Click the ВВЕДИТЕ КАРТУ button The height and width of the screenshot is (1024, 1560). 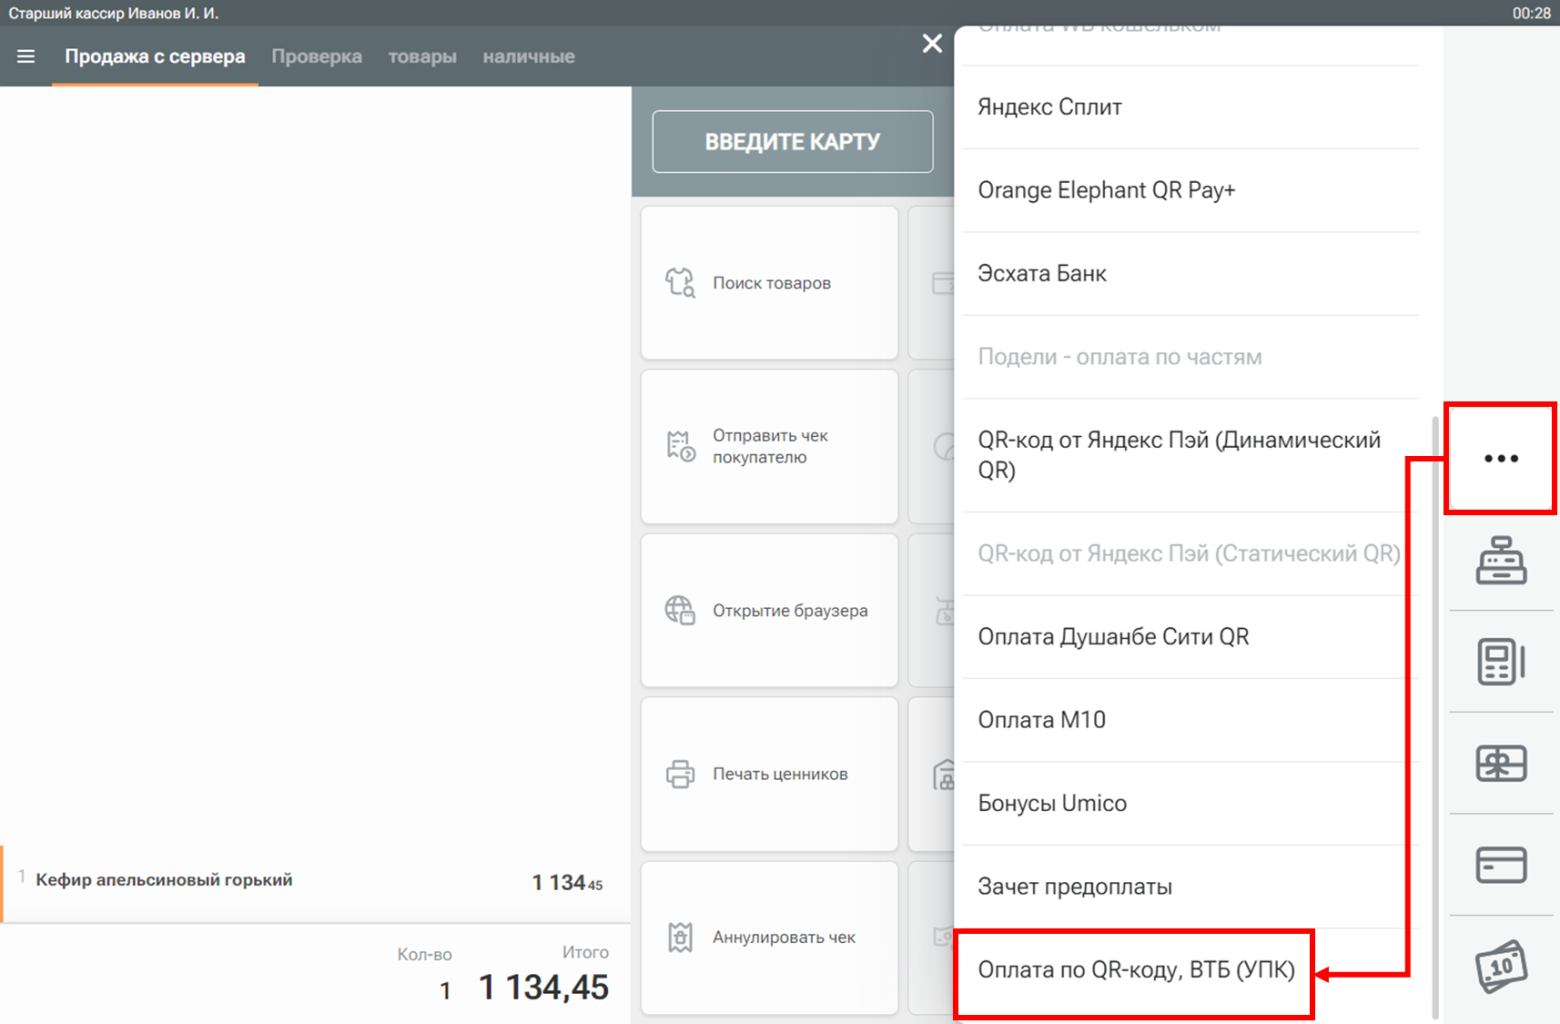792,142
